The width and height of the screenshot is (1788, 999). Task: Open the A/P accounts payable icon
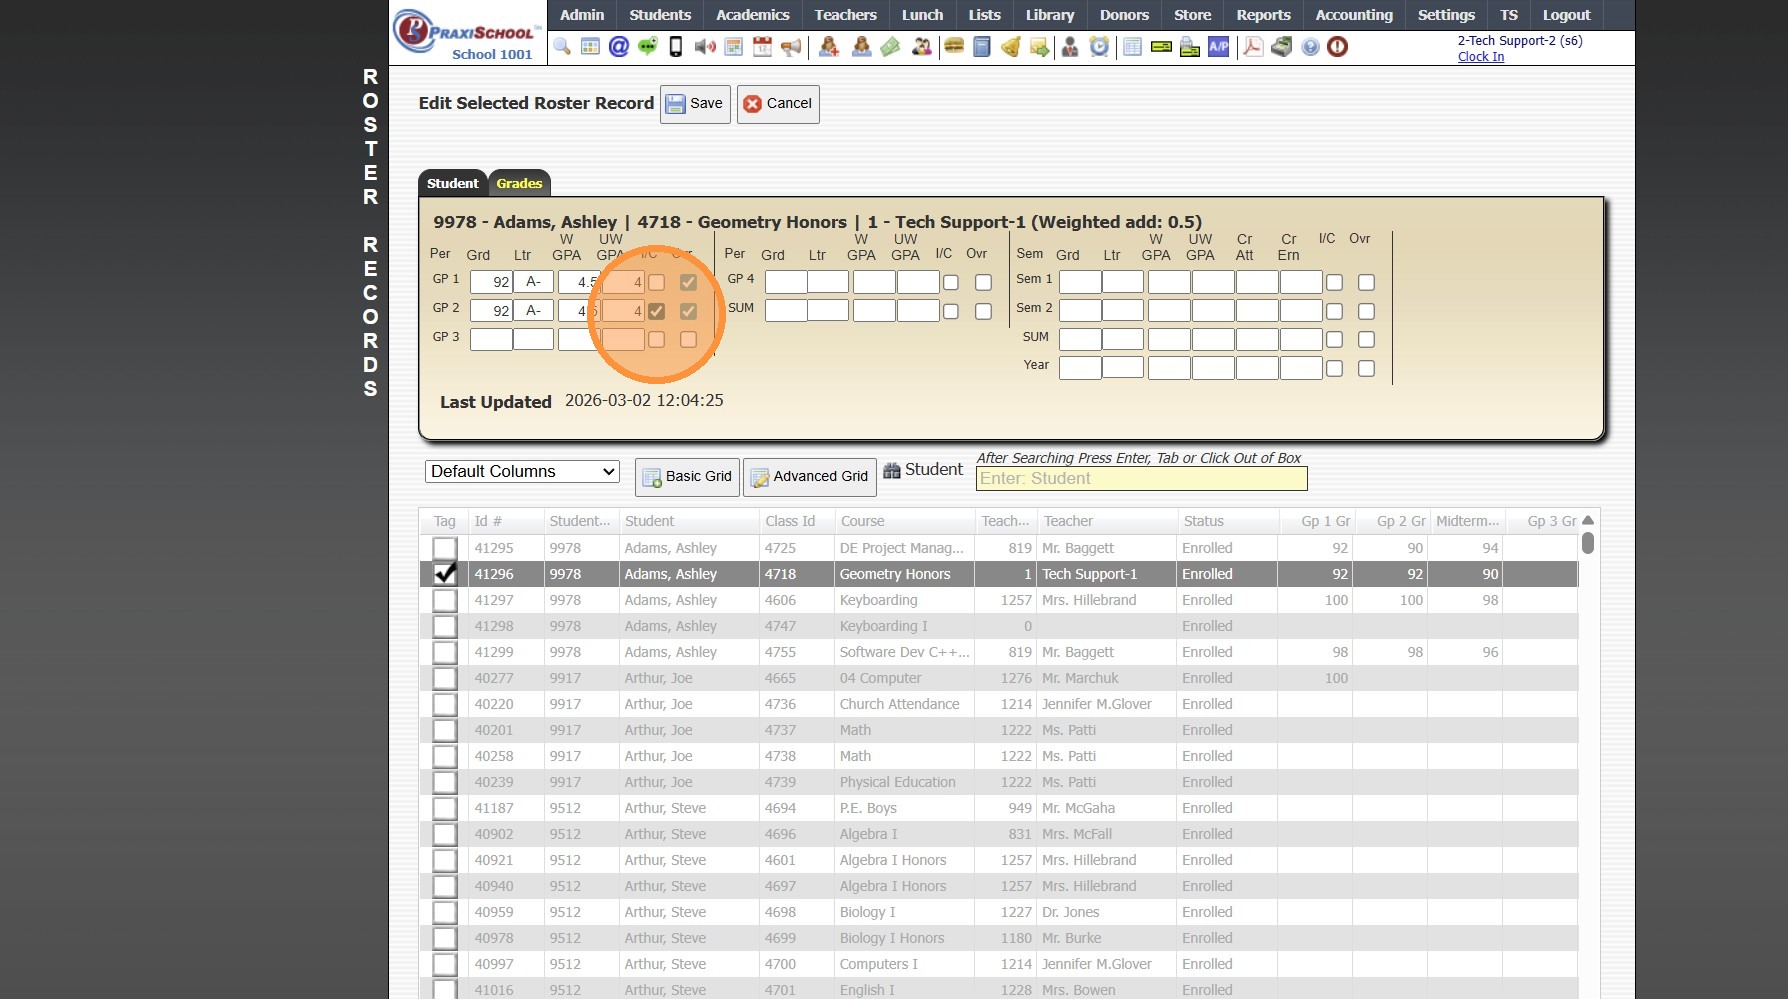1218,47
